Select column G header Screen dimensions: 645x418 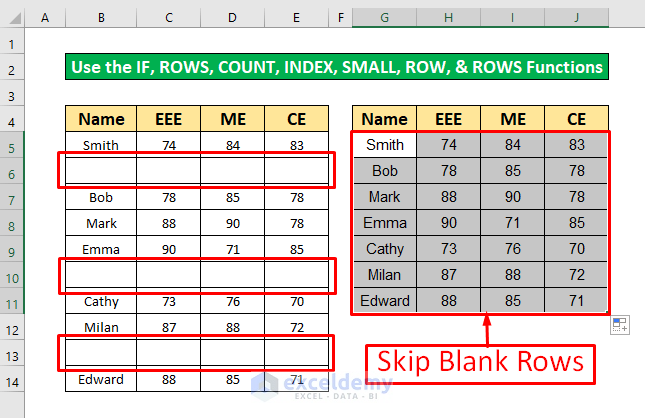click(384, 19)
